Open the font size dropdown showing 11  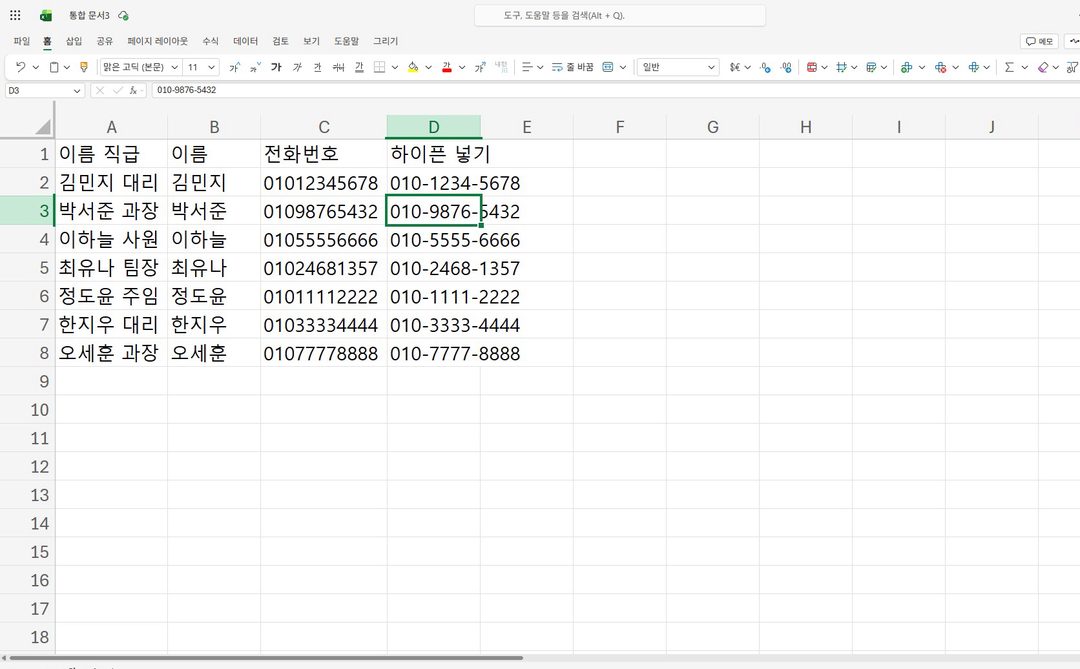211,67
